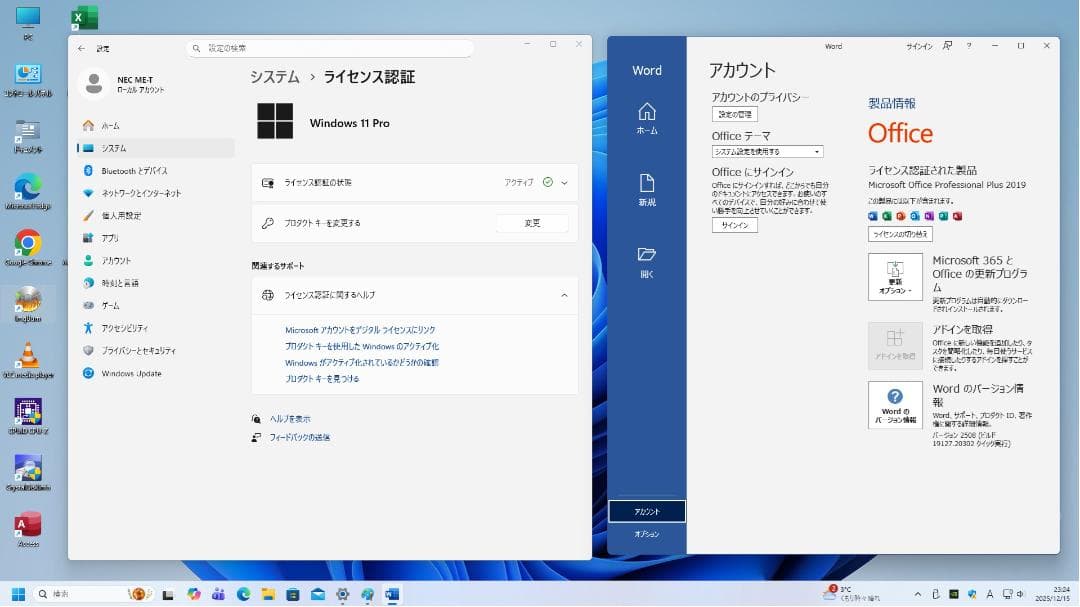Click the アドインを取得 add-ins icon

[895, 345]
